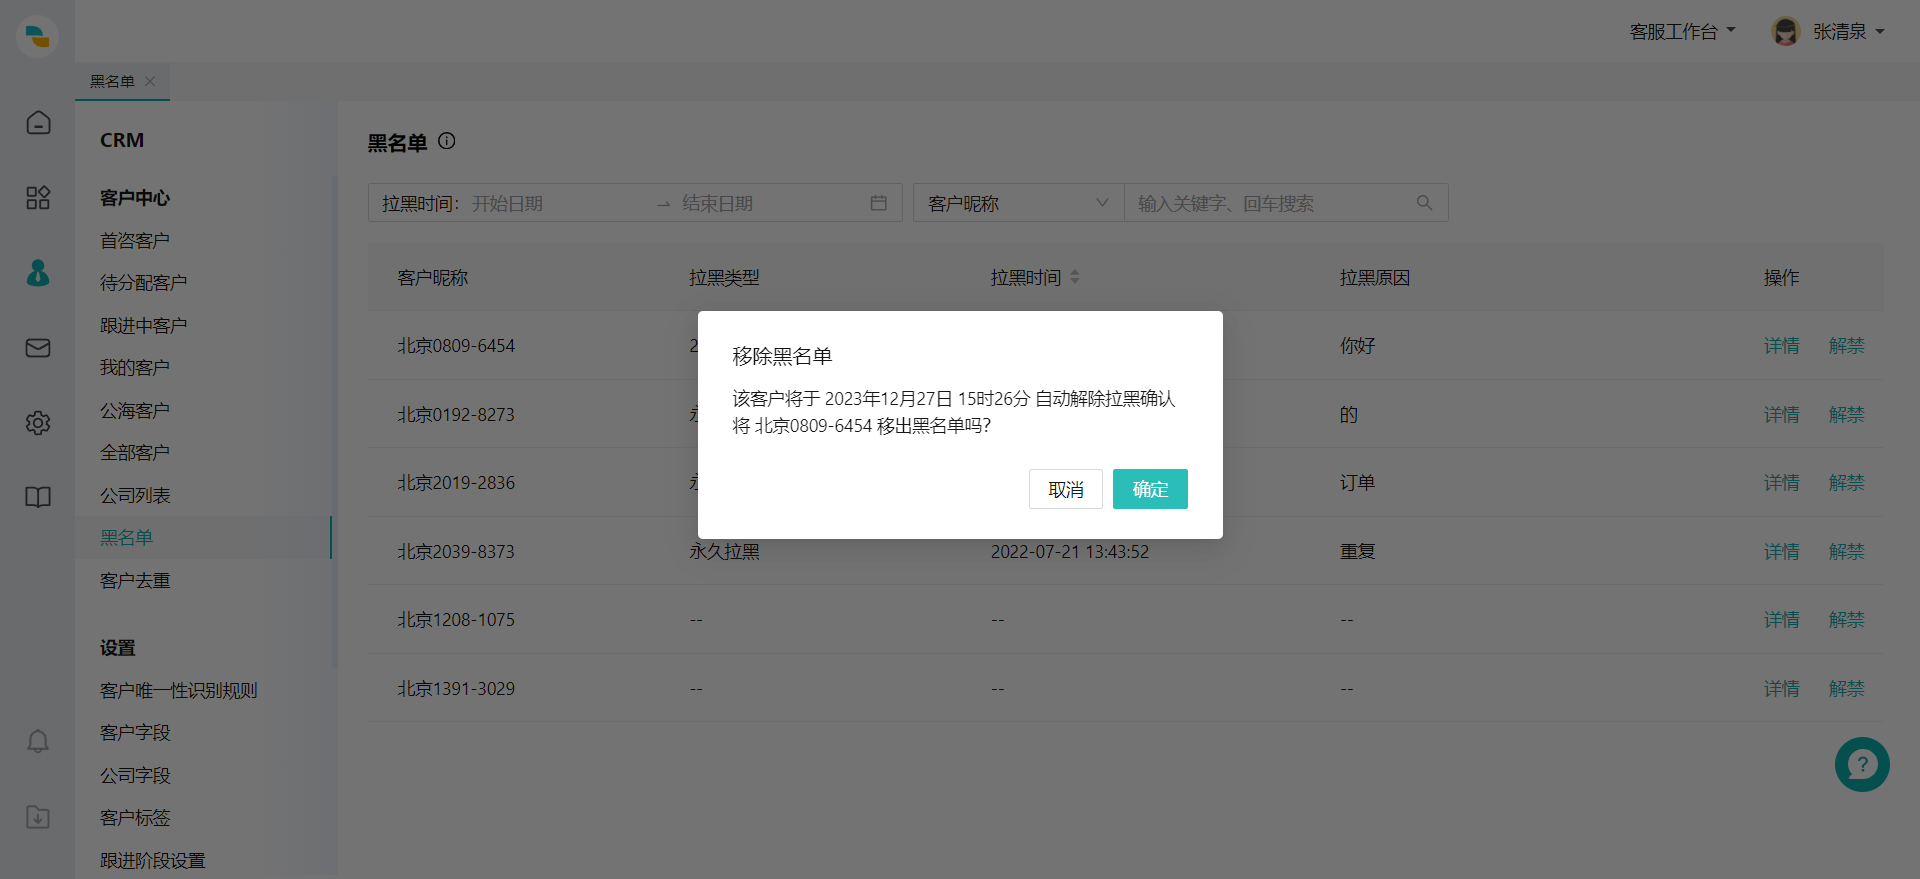This screenshot has height=879, width=1920.
Task: Open the home icon in sidebar
Action: point(38,122)
